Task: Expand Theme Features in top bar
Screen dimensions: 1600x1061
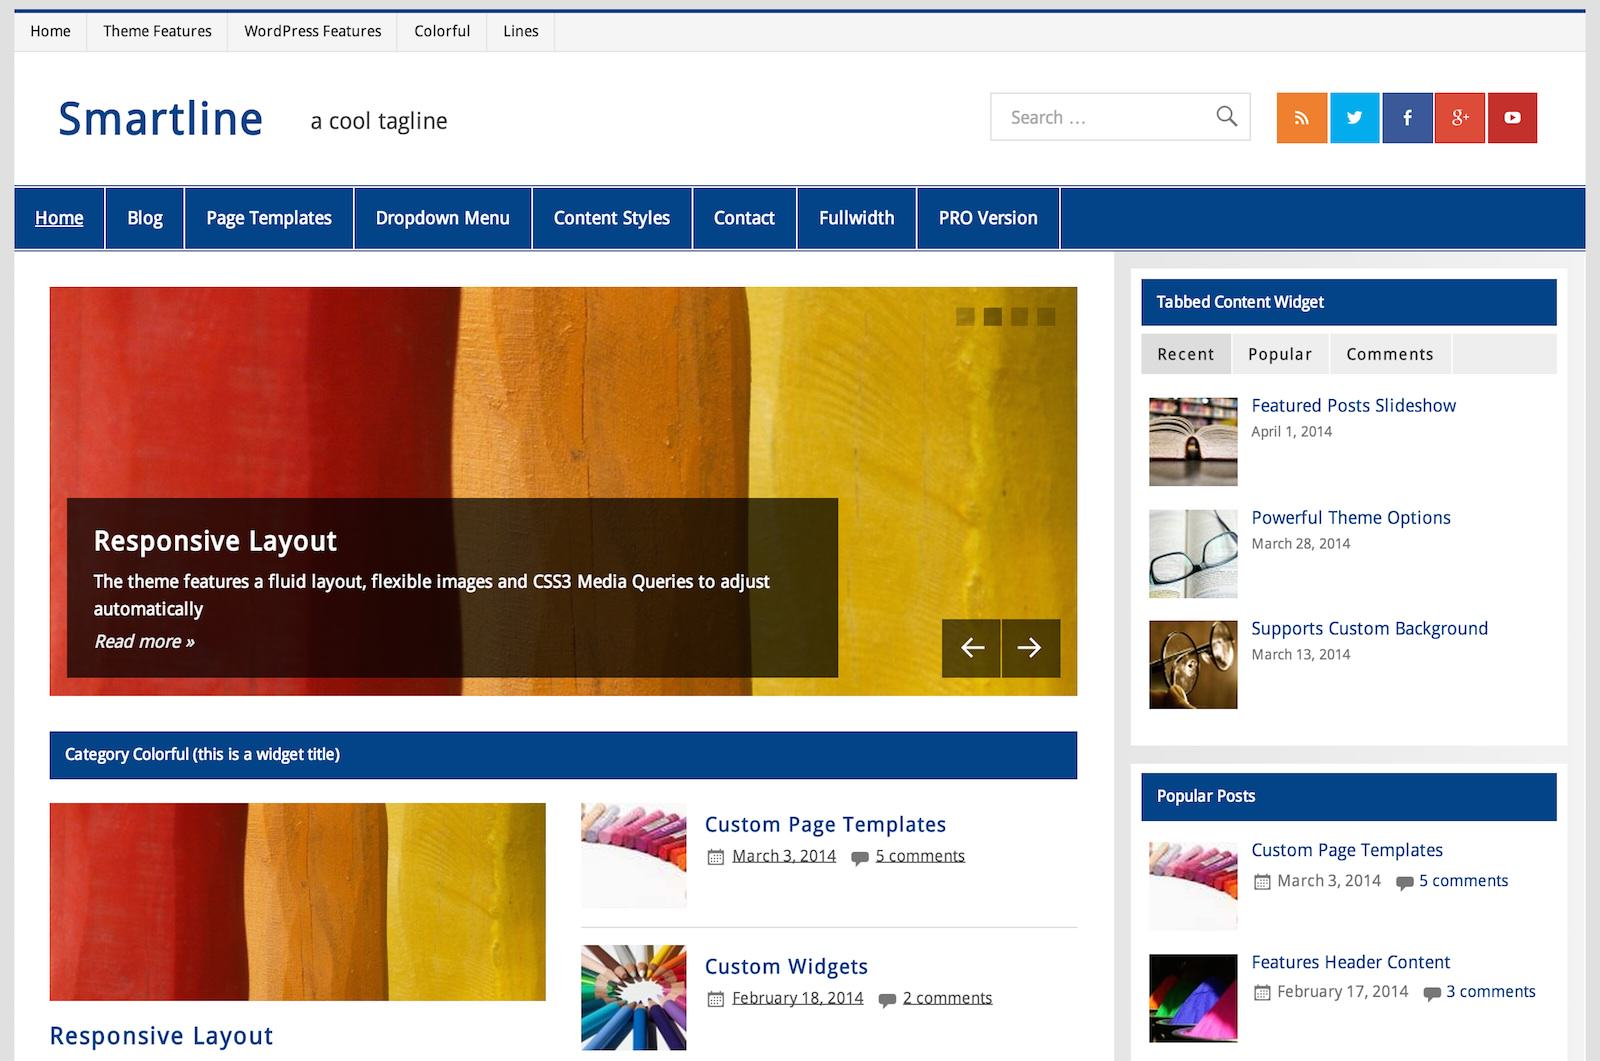Action: pos(157,31)
